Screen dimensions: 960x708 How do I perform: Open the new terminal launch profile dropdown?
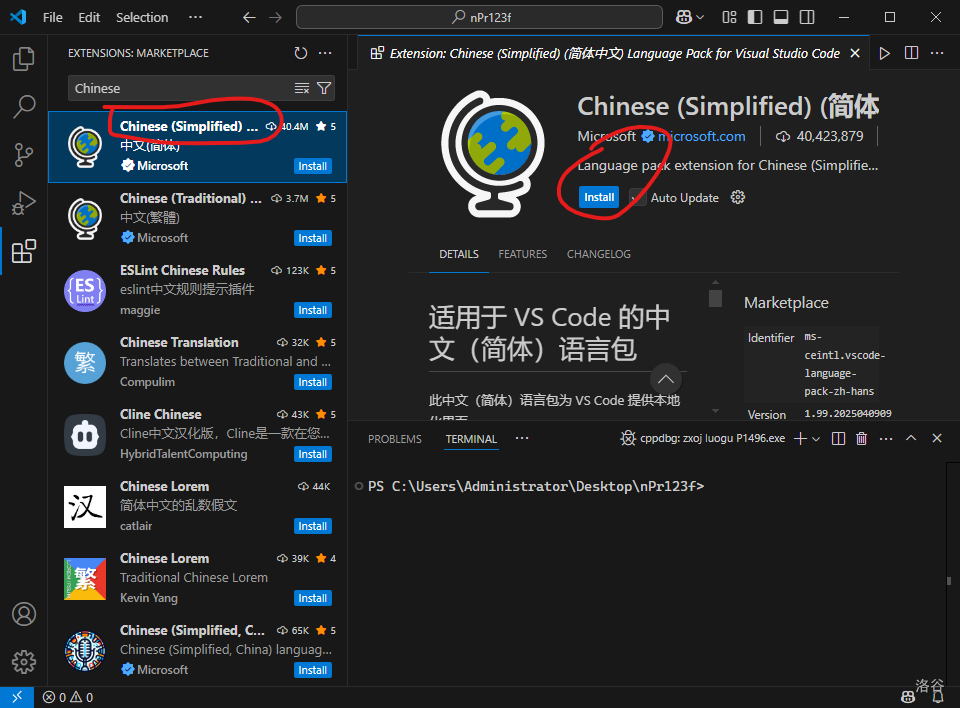tap(816, 439)
